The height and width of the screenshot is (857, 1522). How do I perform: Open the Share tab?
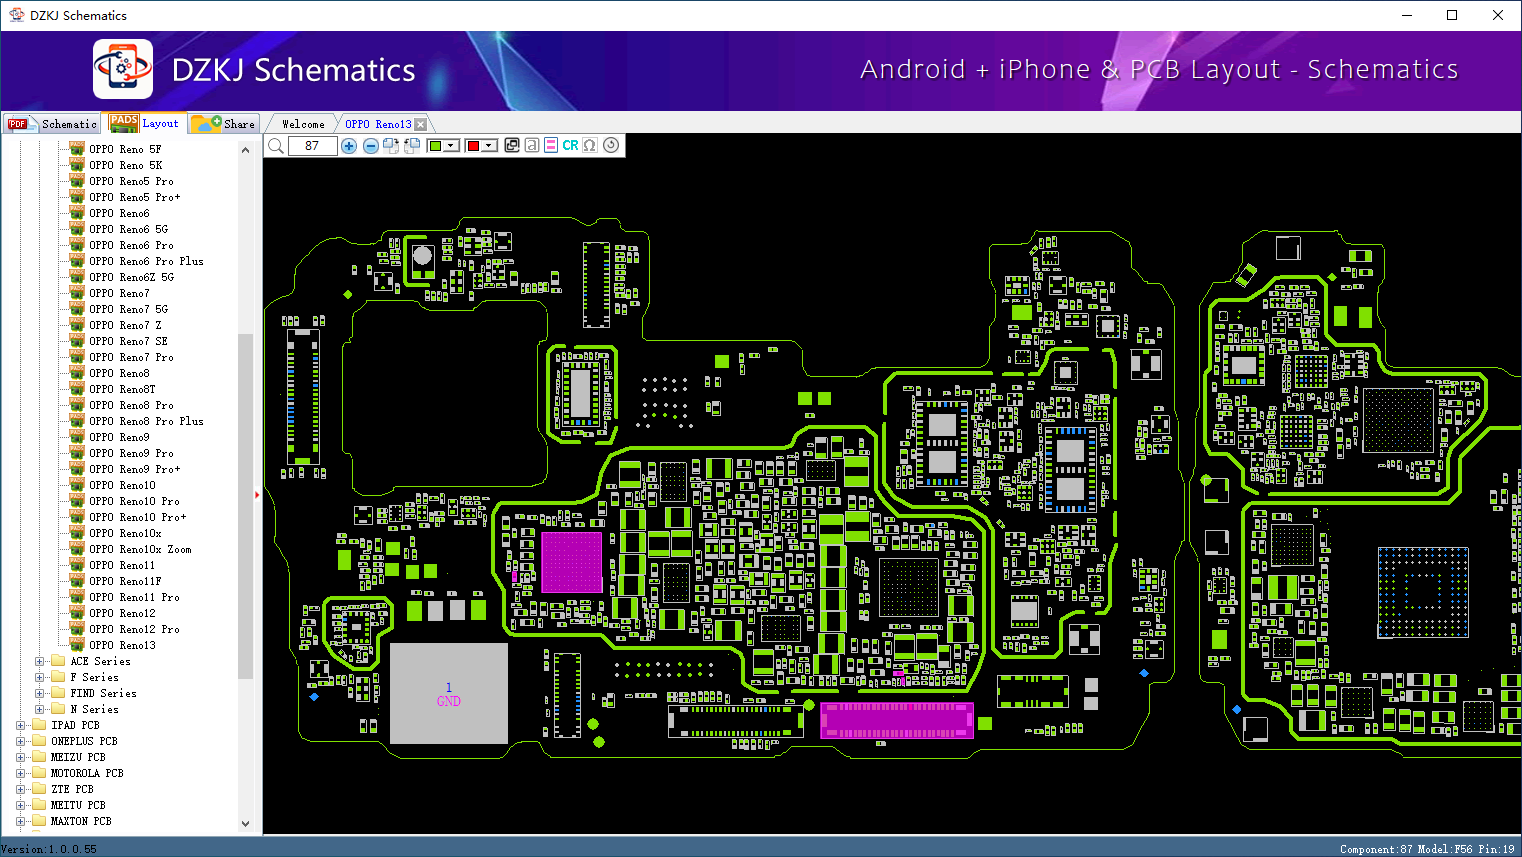(224, 124)
